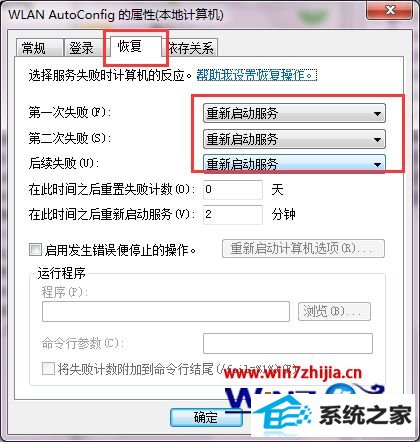The height and width of the screenshot is (442, 420).
Task: Open the 第一次失败 dropdown
Action: 294,113
